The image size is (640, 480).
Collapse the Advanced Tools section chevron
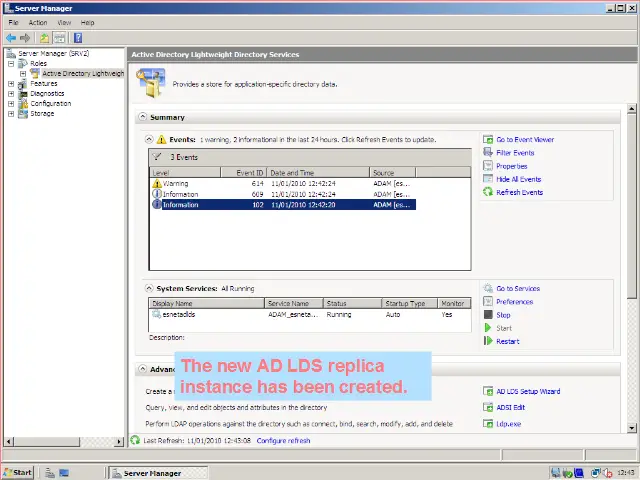142,369
